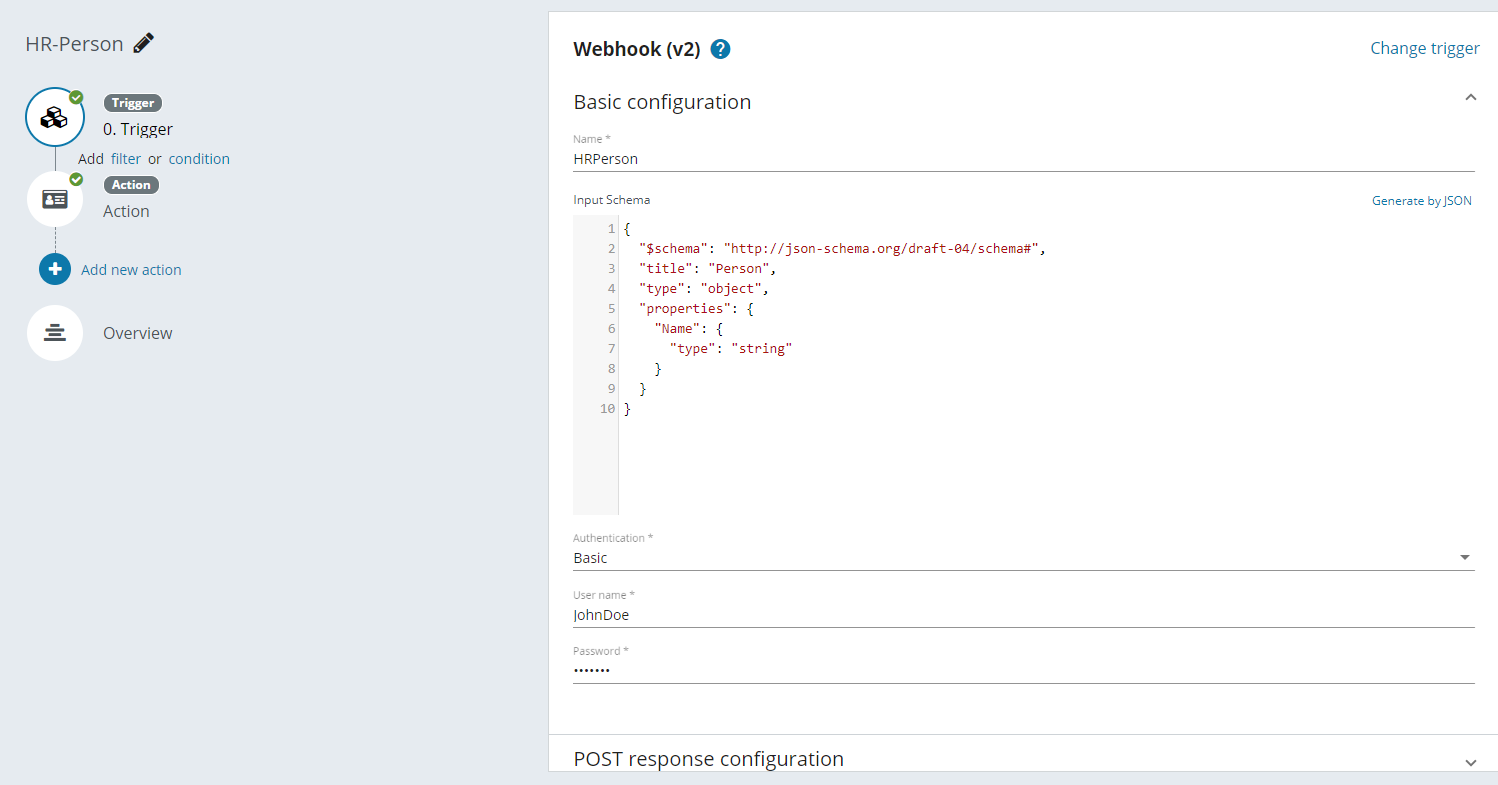Click the pencil icon beside HR-Person

144,43
